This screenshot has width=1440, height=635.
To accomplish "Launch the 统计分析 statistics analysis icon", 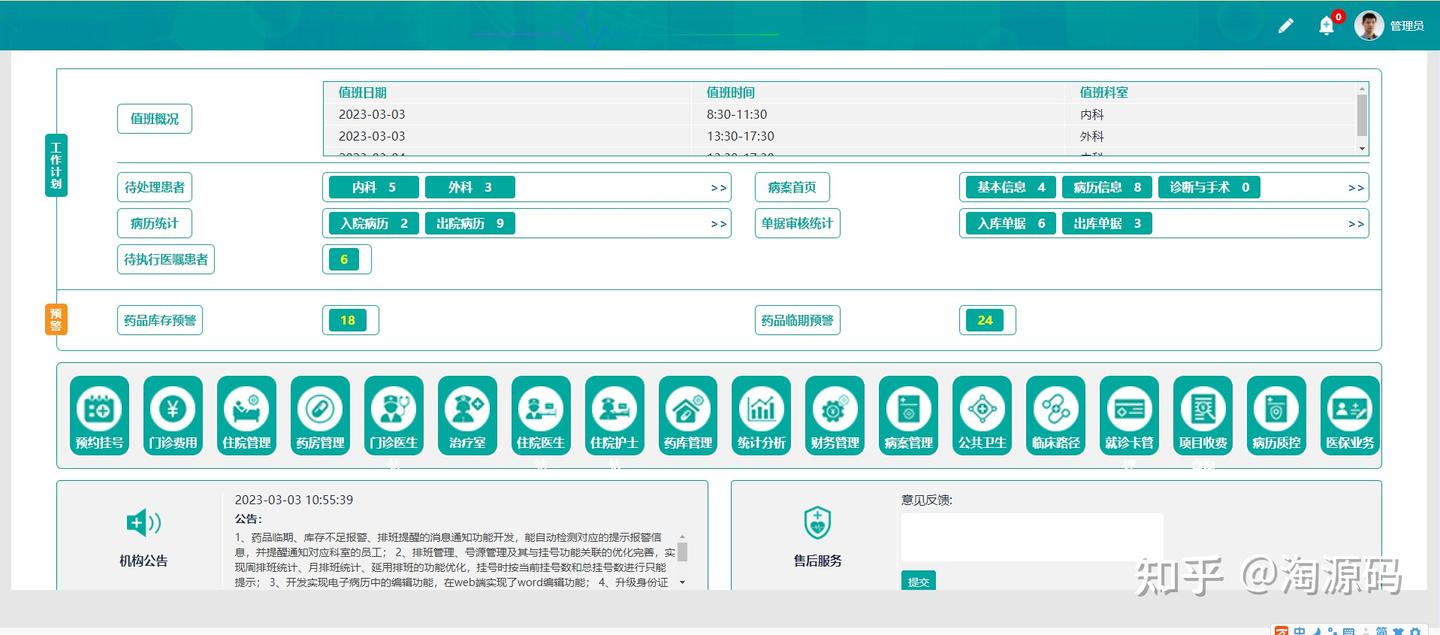I will [x=761, y=414].
